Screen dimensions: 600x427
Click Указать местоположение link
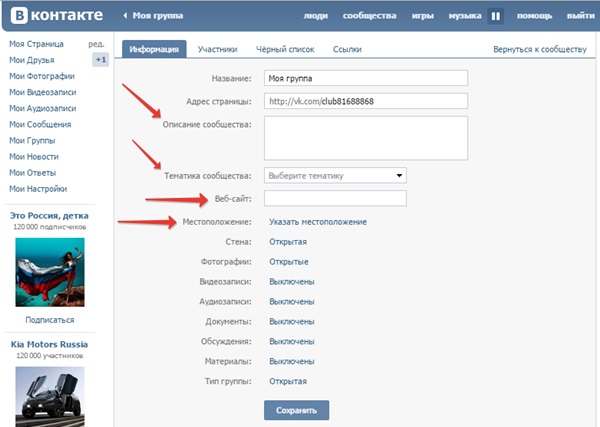pos(317,222)
